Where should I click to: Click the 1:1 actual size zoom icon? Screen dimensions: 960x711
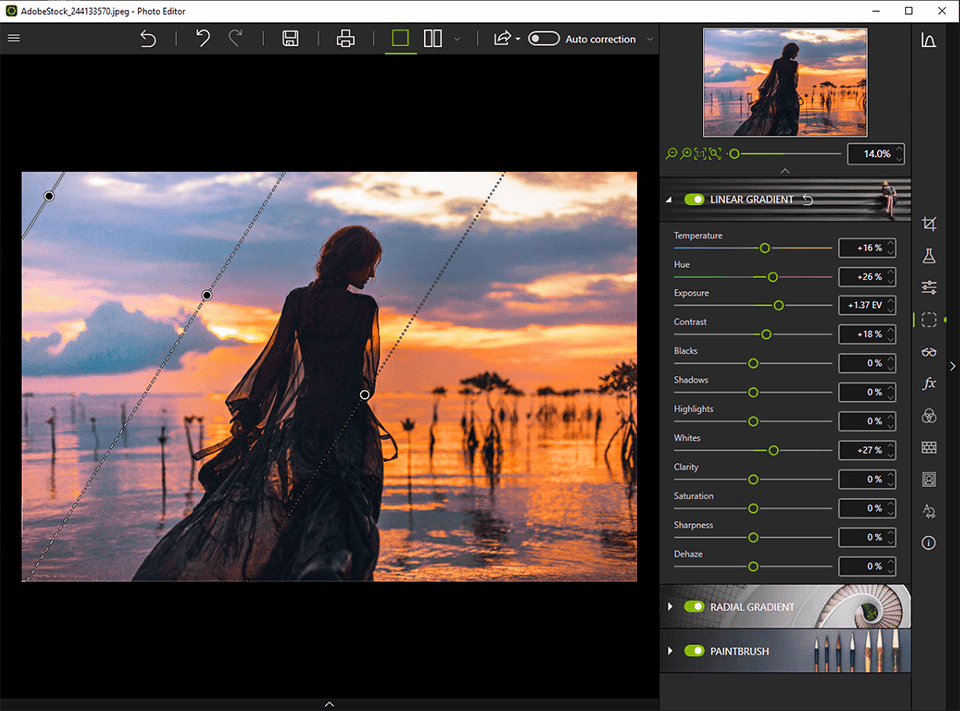click(698, 152)
